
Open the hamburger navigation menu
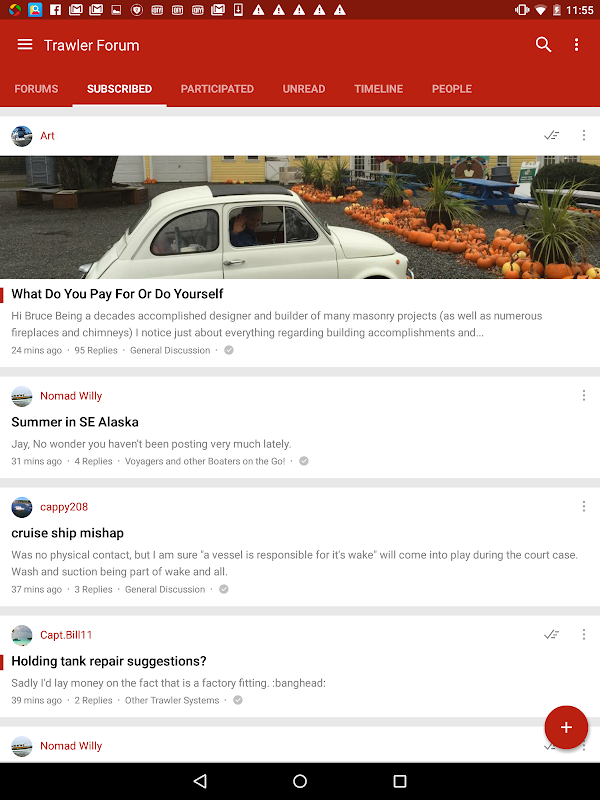click(24, 45)
